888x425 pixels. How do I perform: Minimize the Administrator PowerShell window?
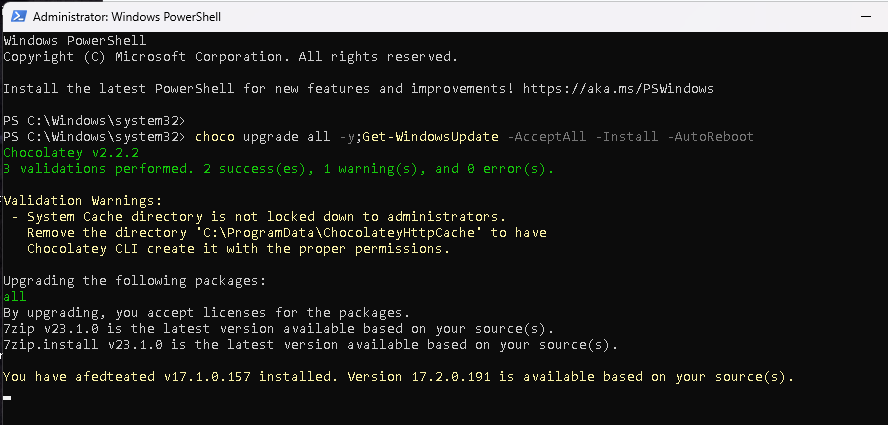[x=865, y=17]
